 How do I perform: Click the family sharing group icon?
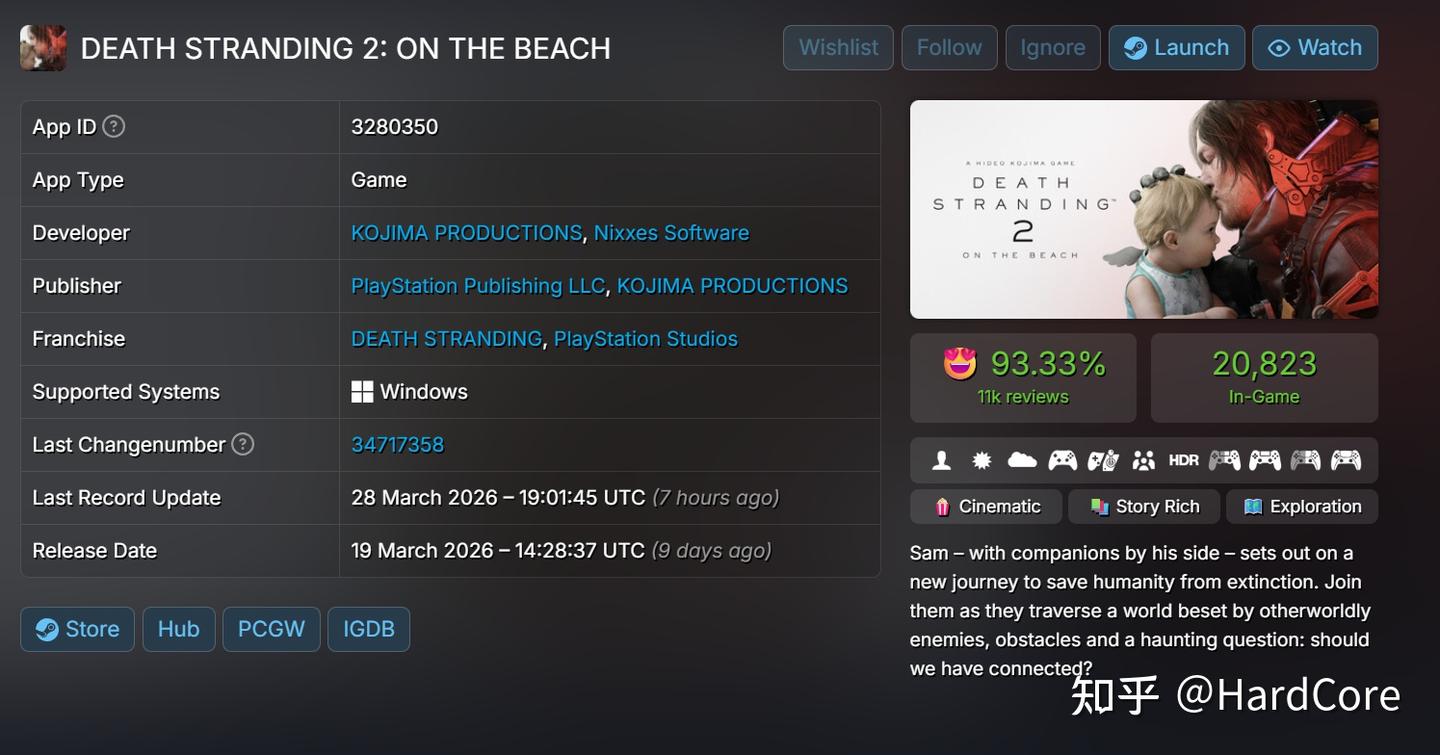(x=1143, y=460)
